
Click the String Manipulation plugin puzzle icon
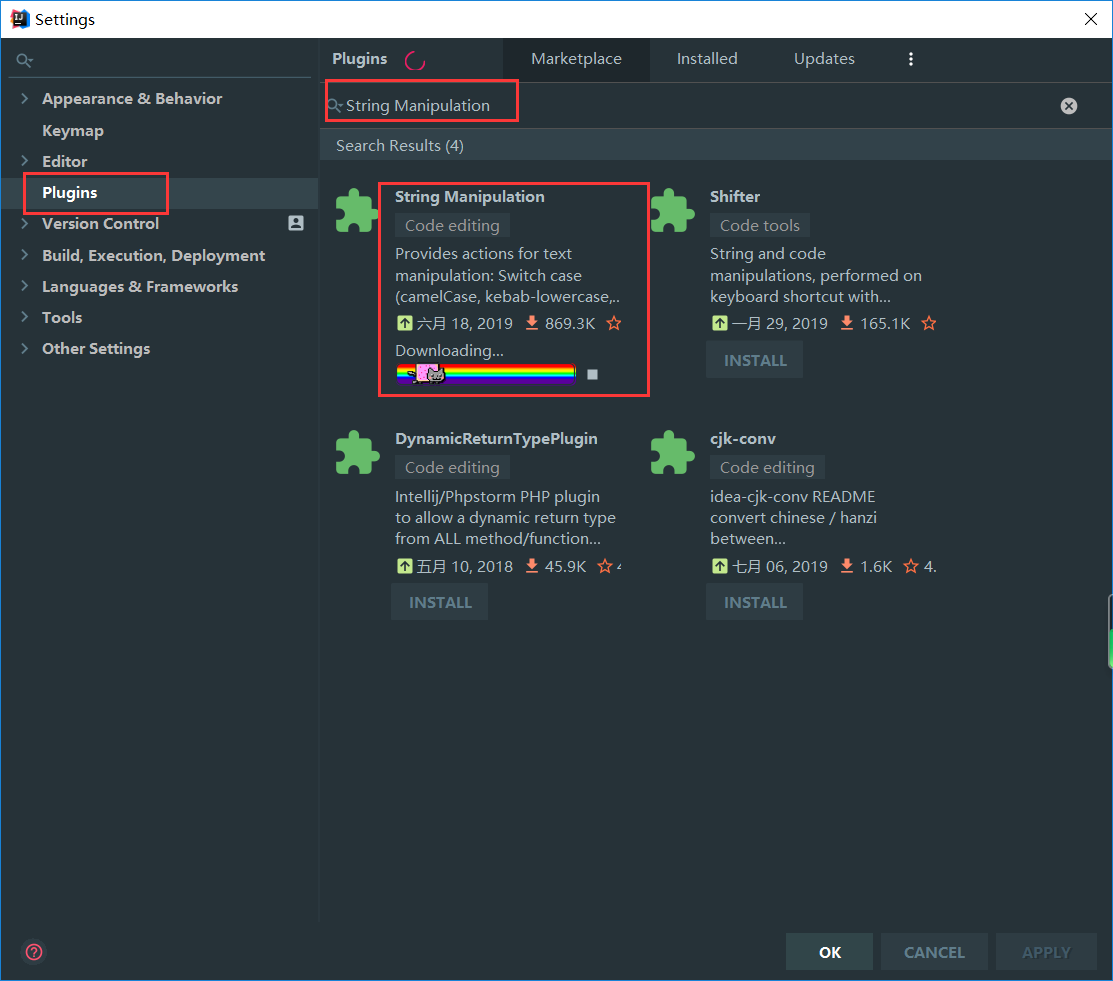(x=356, y=210)
